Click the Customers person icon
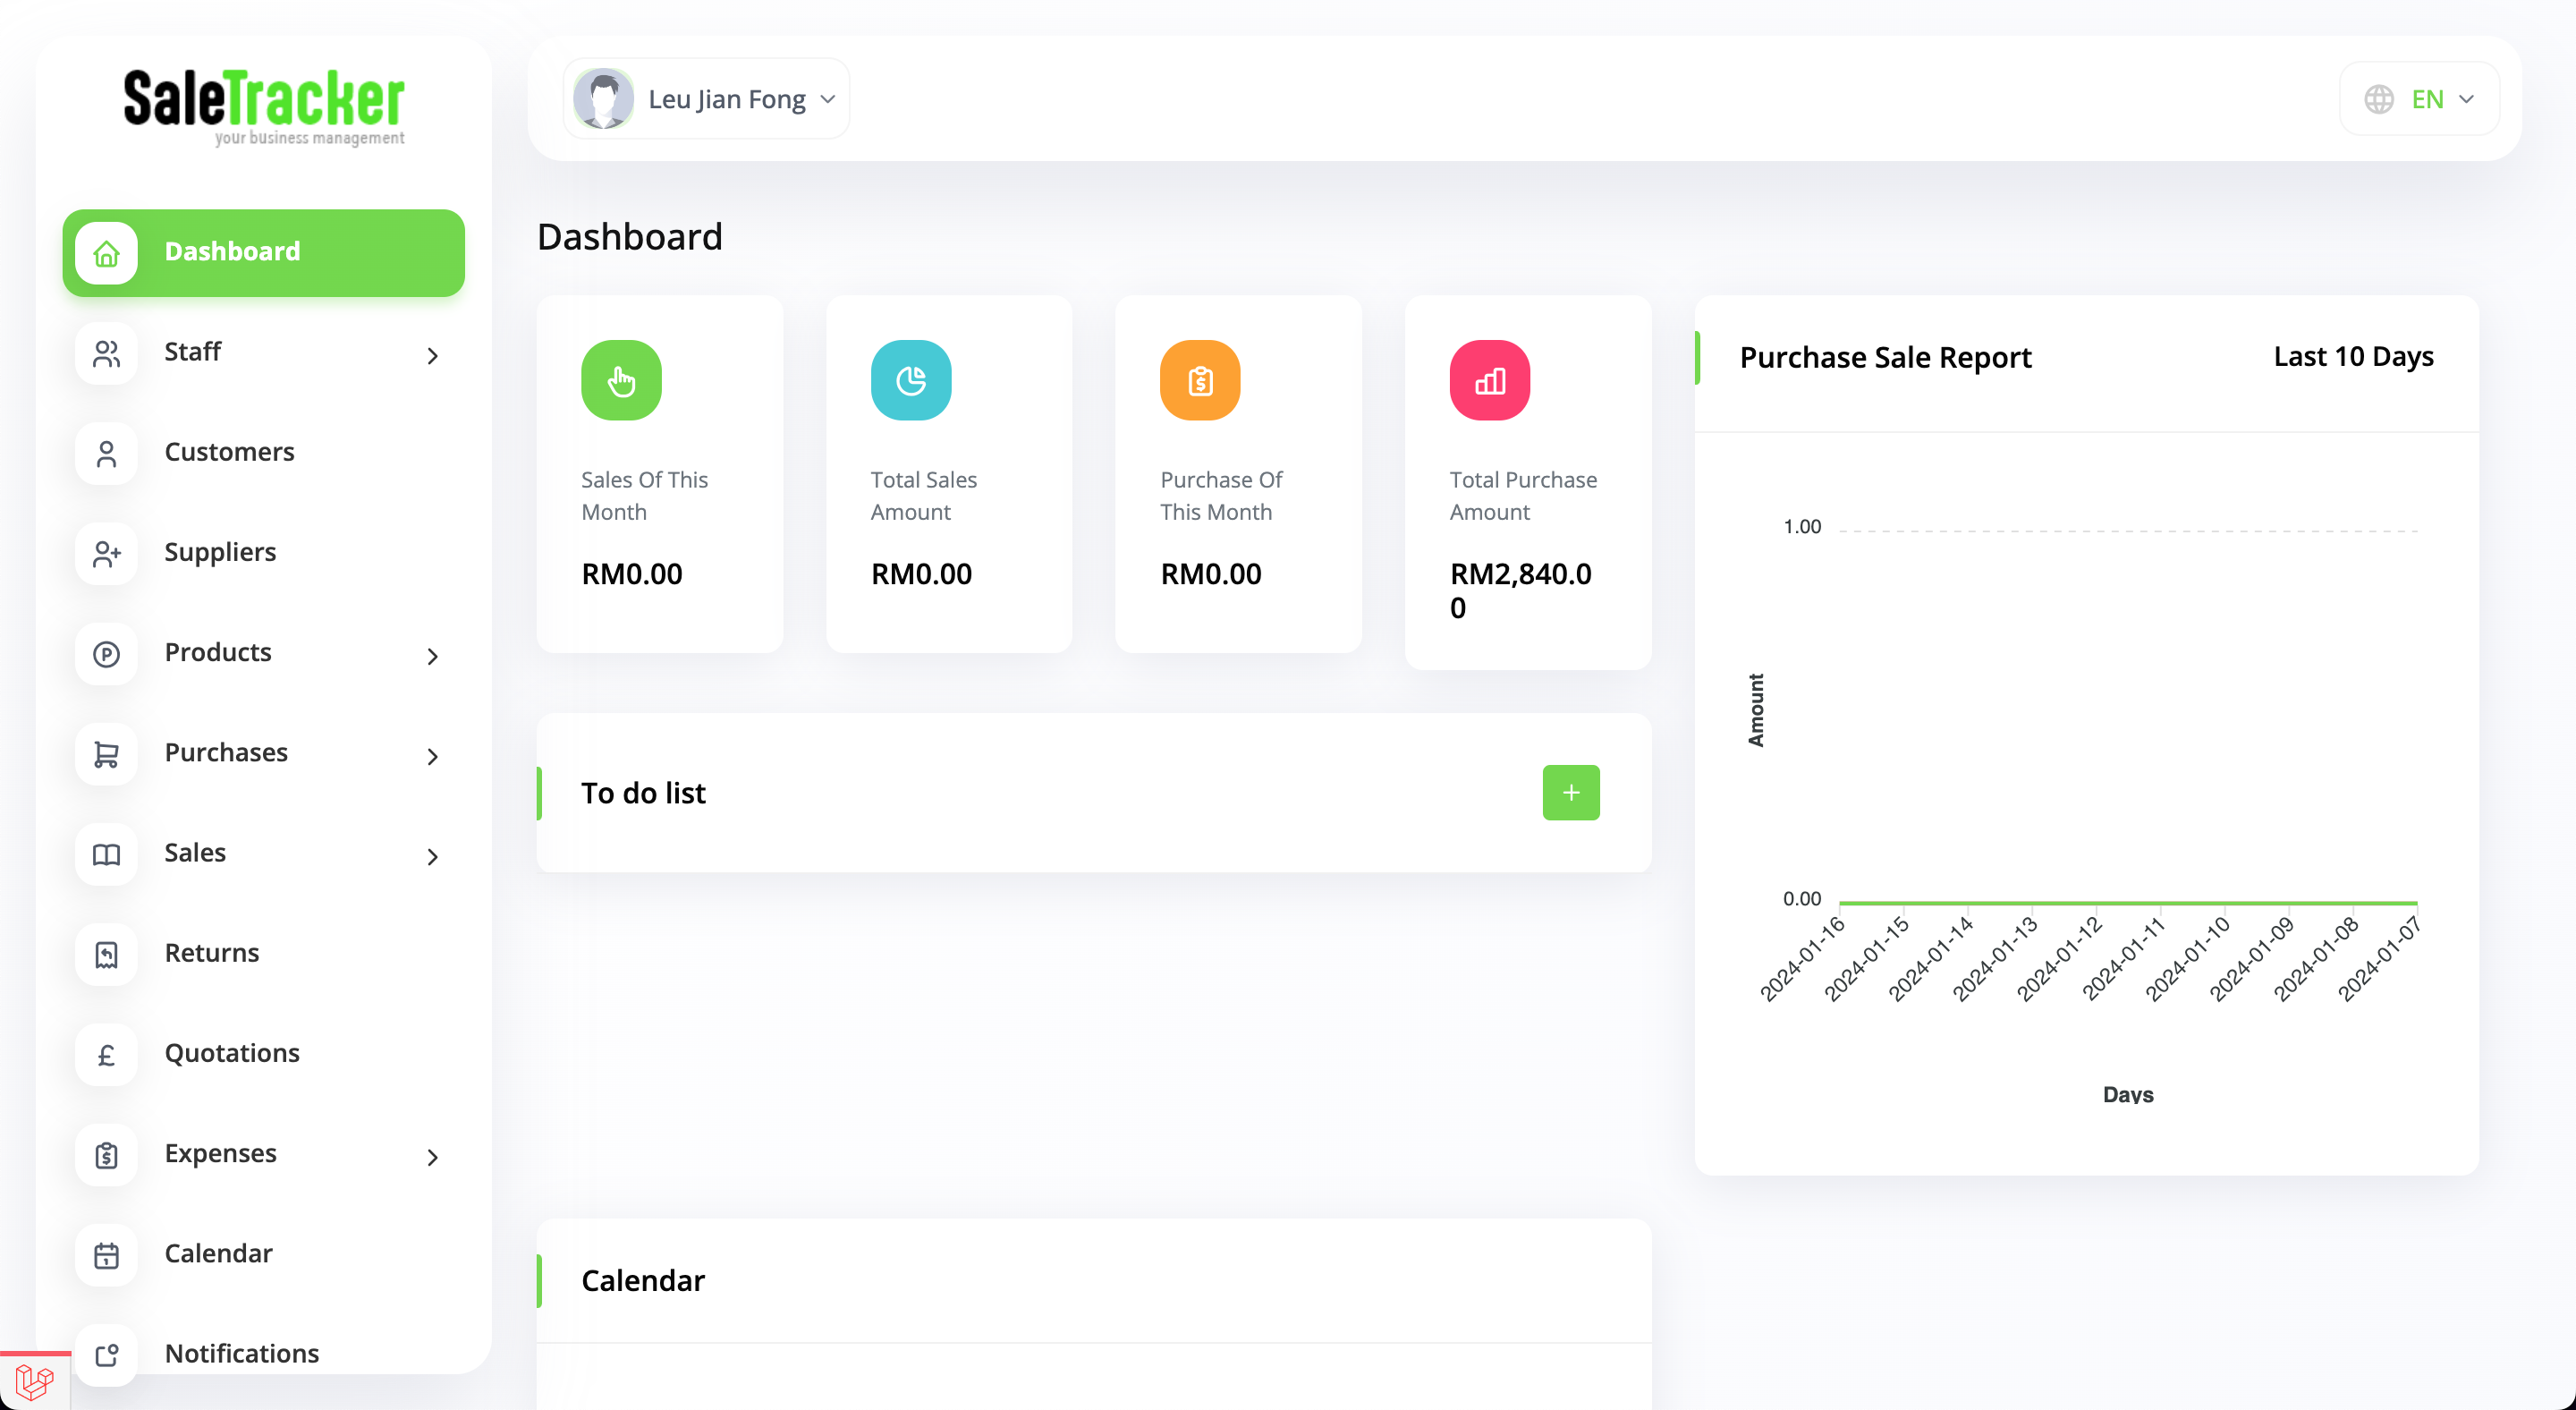The image size is (2576, 1410). [106, 453]
